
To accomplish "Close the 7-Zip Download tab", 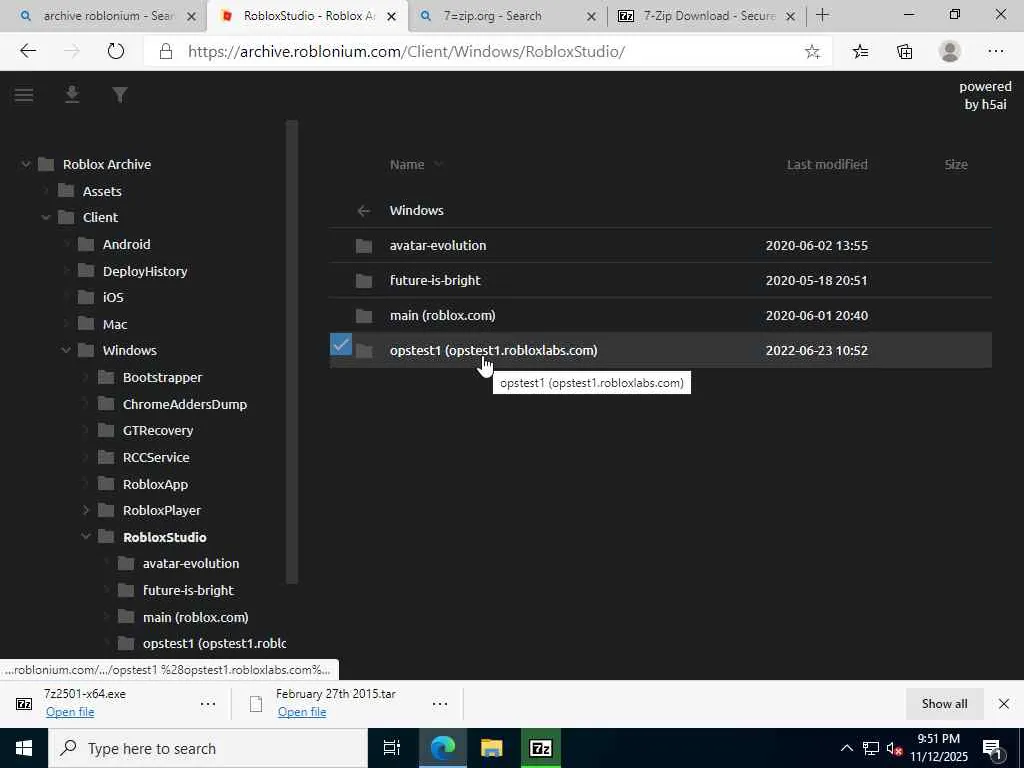I will tap(790, 16).
